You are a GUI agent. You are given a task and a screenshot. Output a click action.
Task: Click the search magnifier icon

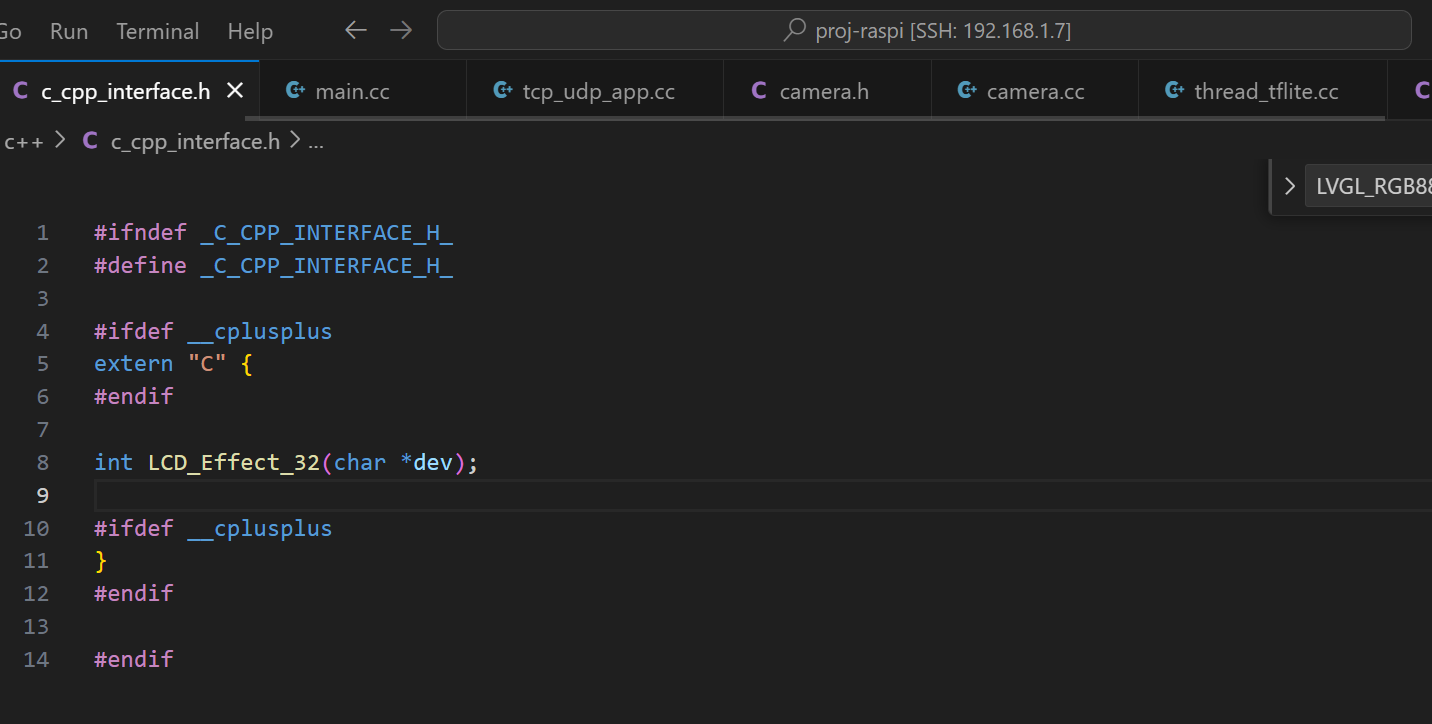click(x=795, y=31)
